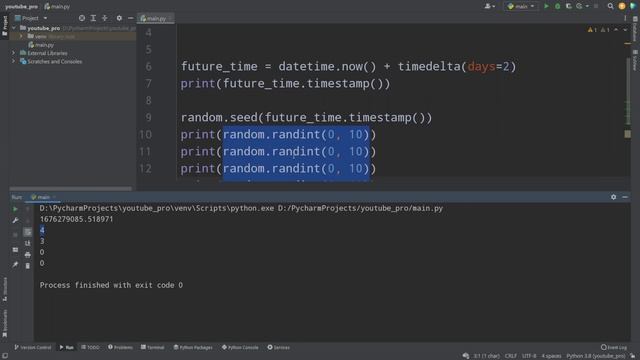
Task: Open Run panel gear settings
Action: tap(613, 197)
